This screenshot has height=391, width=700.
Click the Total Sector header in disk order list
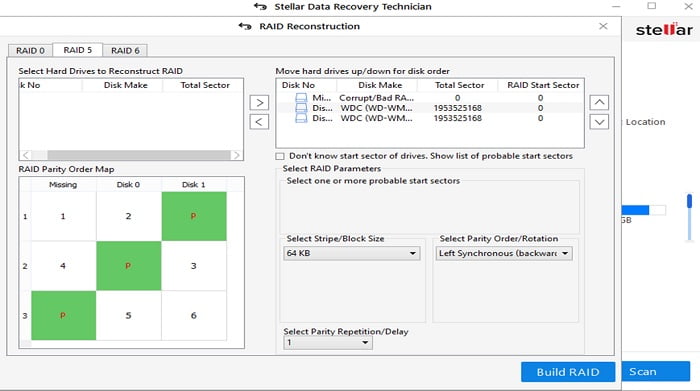click(459, 85)
